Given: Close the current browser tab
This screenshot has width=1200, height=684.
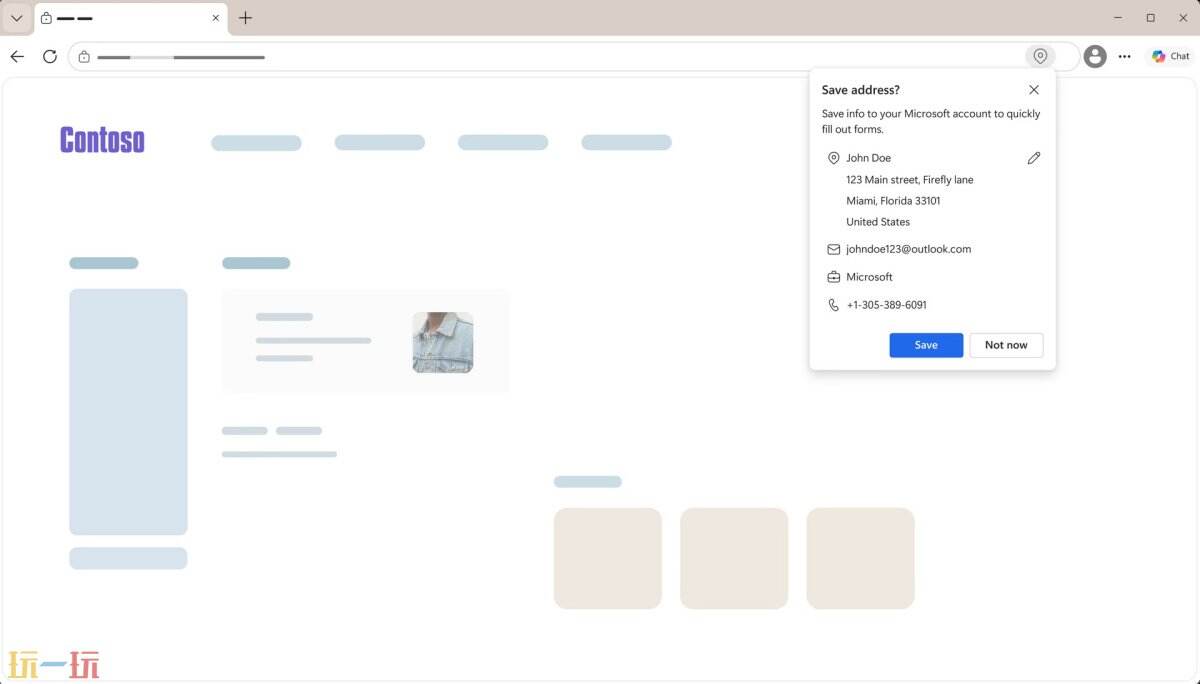Looking at the screenshot, I should pos(215,18).
